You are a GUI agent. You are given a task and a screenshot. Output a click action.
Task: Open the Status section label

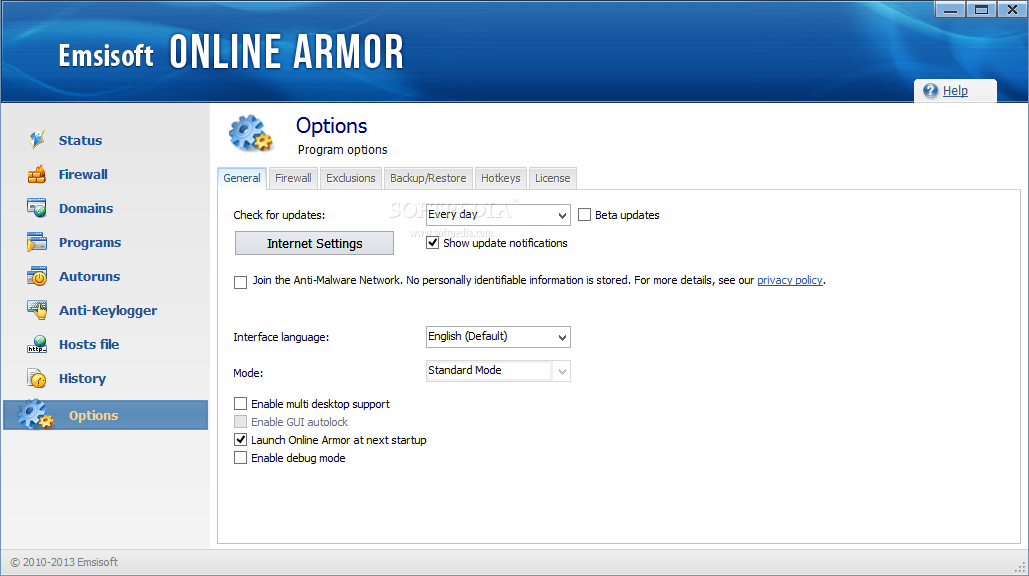point(80,140)
